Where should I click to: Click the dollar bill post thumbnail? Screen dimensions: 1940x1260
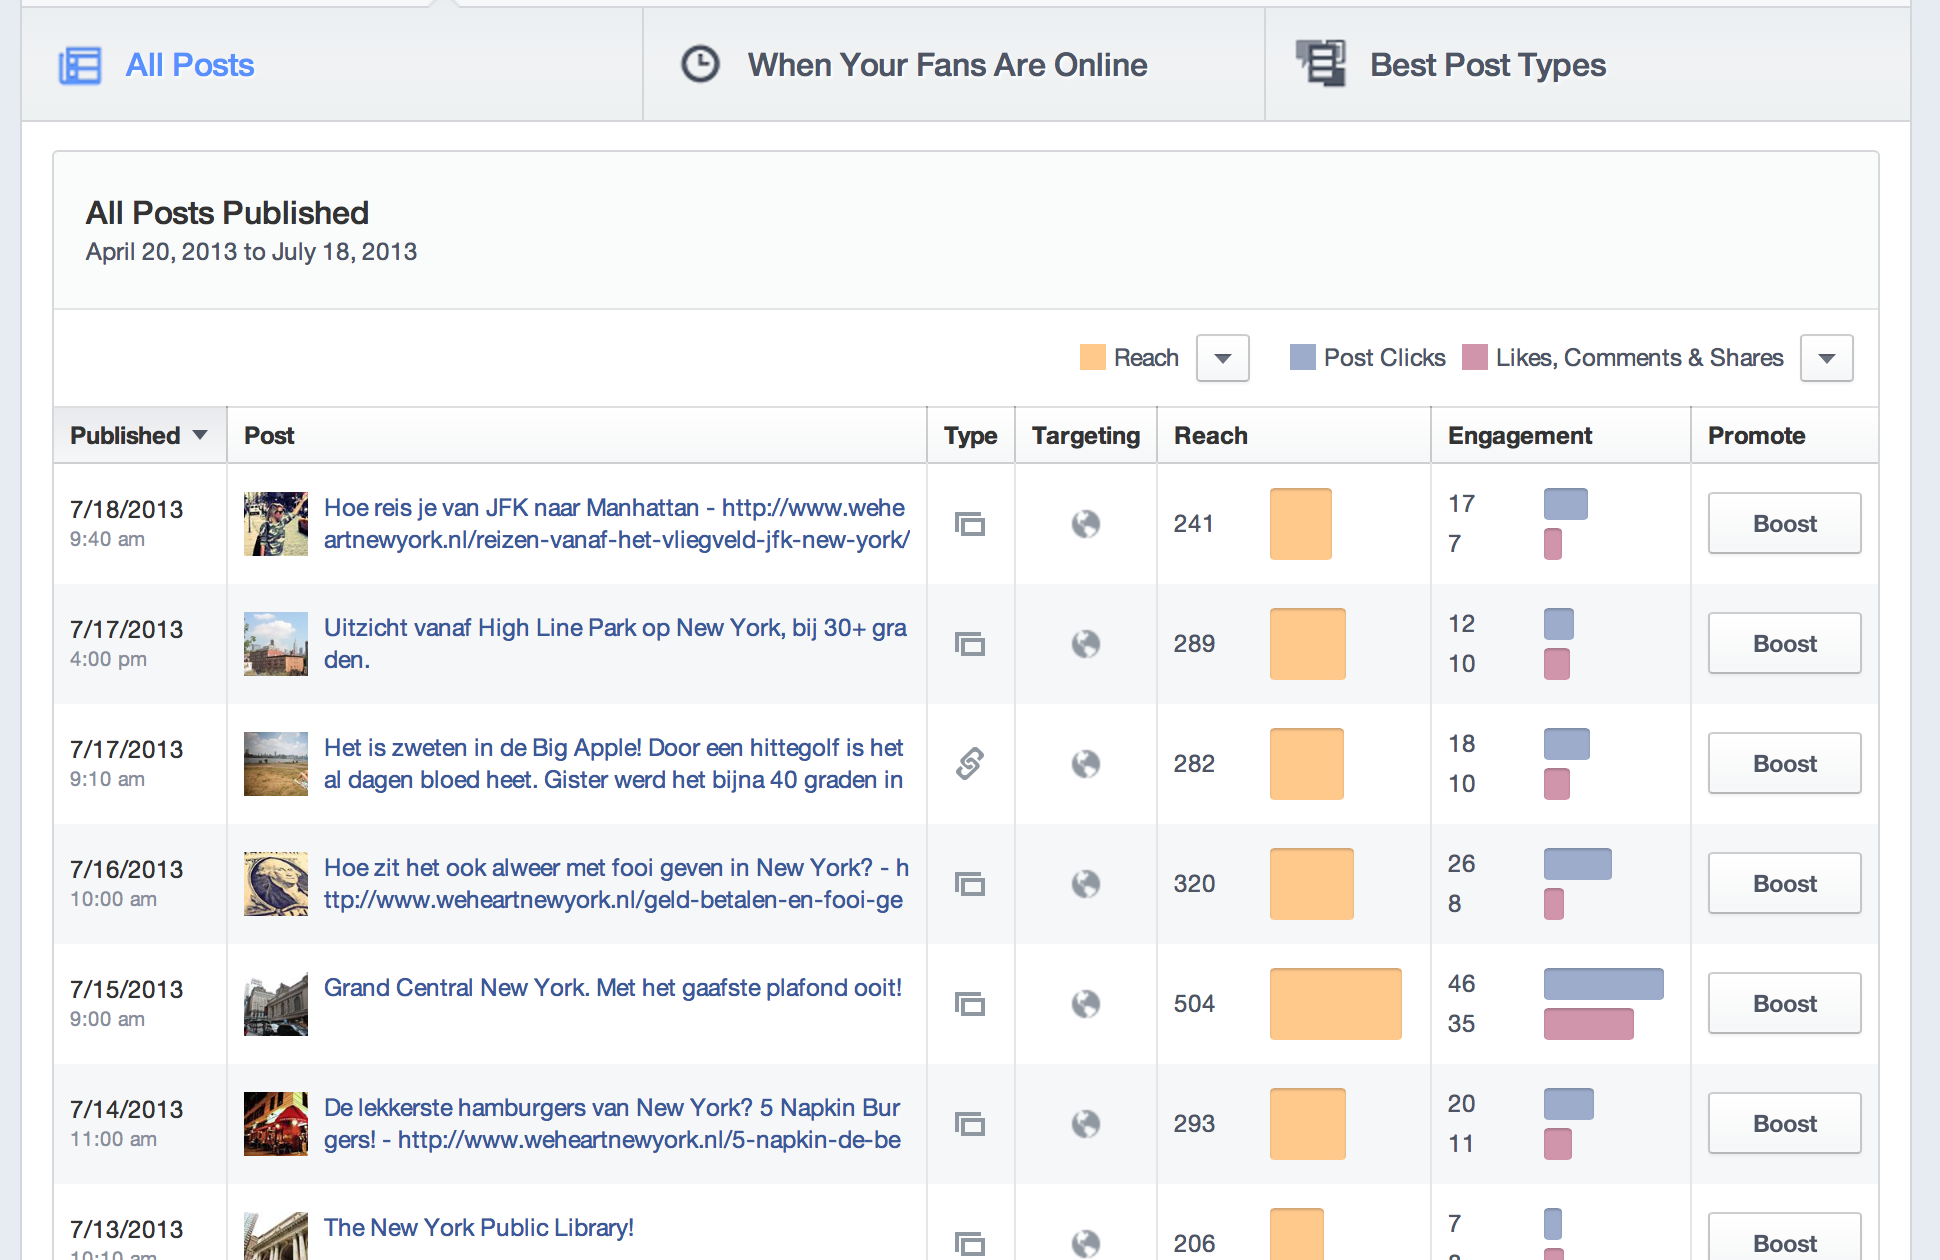point(276,884)
